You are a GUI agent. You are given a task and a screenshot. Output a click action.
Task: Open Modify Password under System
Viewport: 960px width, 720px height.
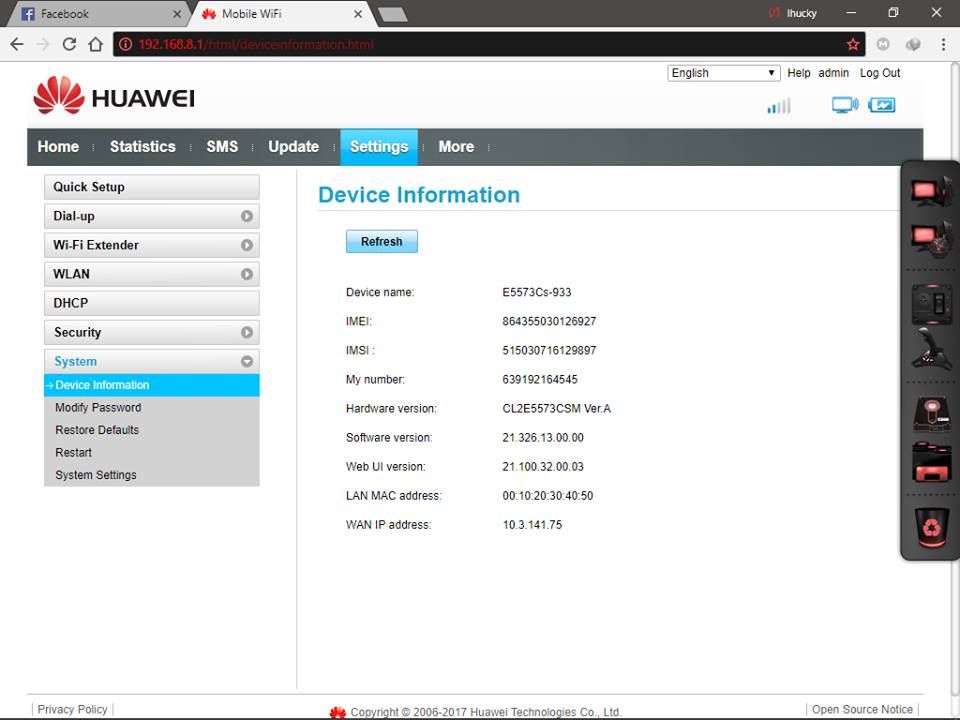pos(98,408)
